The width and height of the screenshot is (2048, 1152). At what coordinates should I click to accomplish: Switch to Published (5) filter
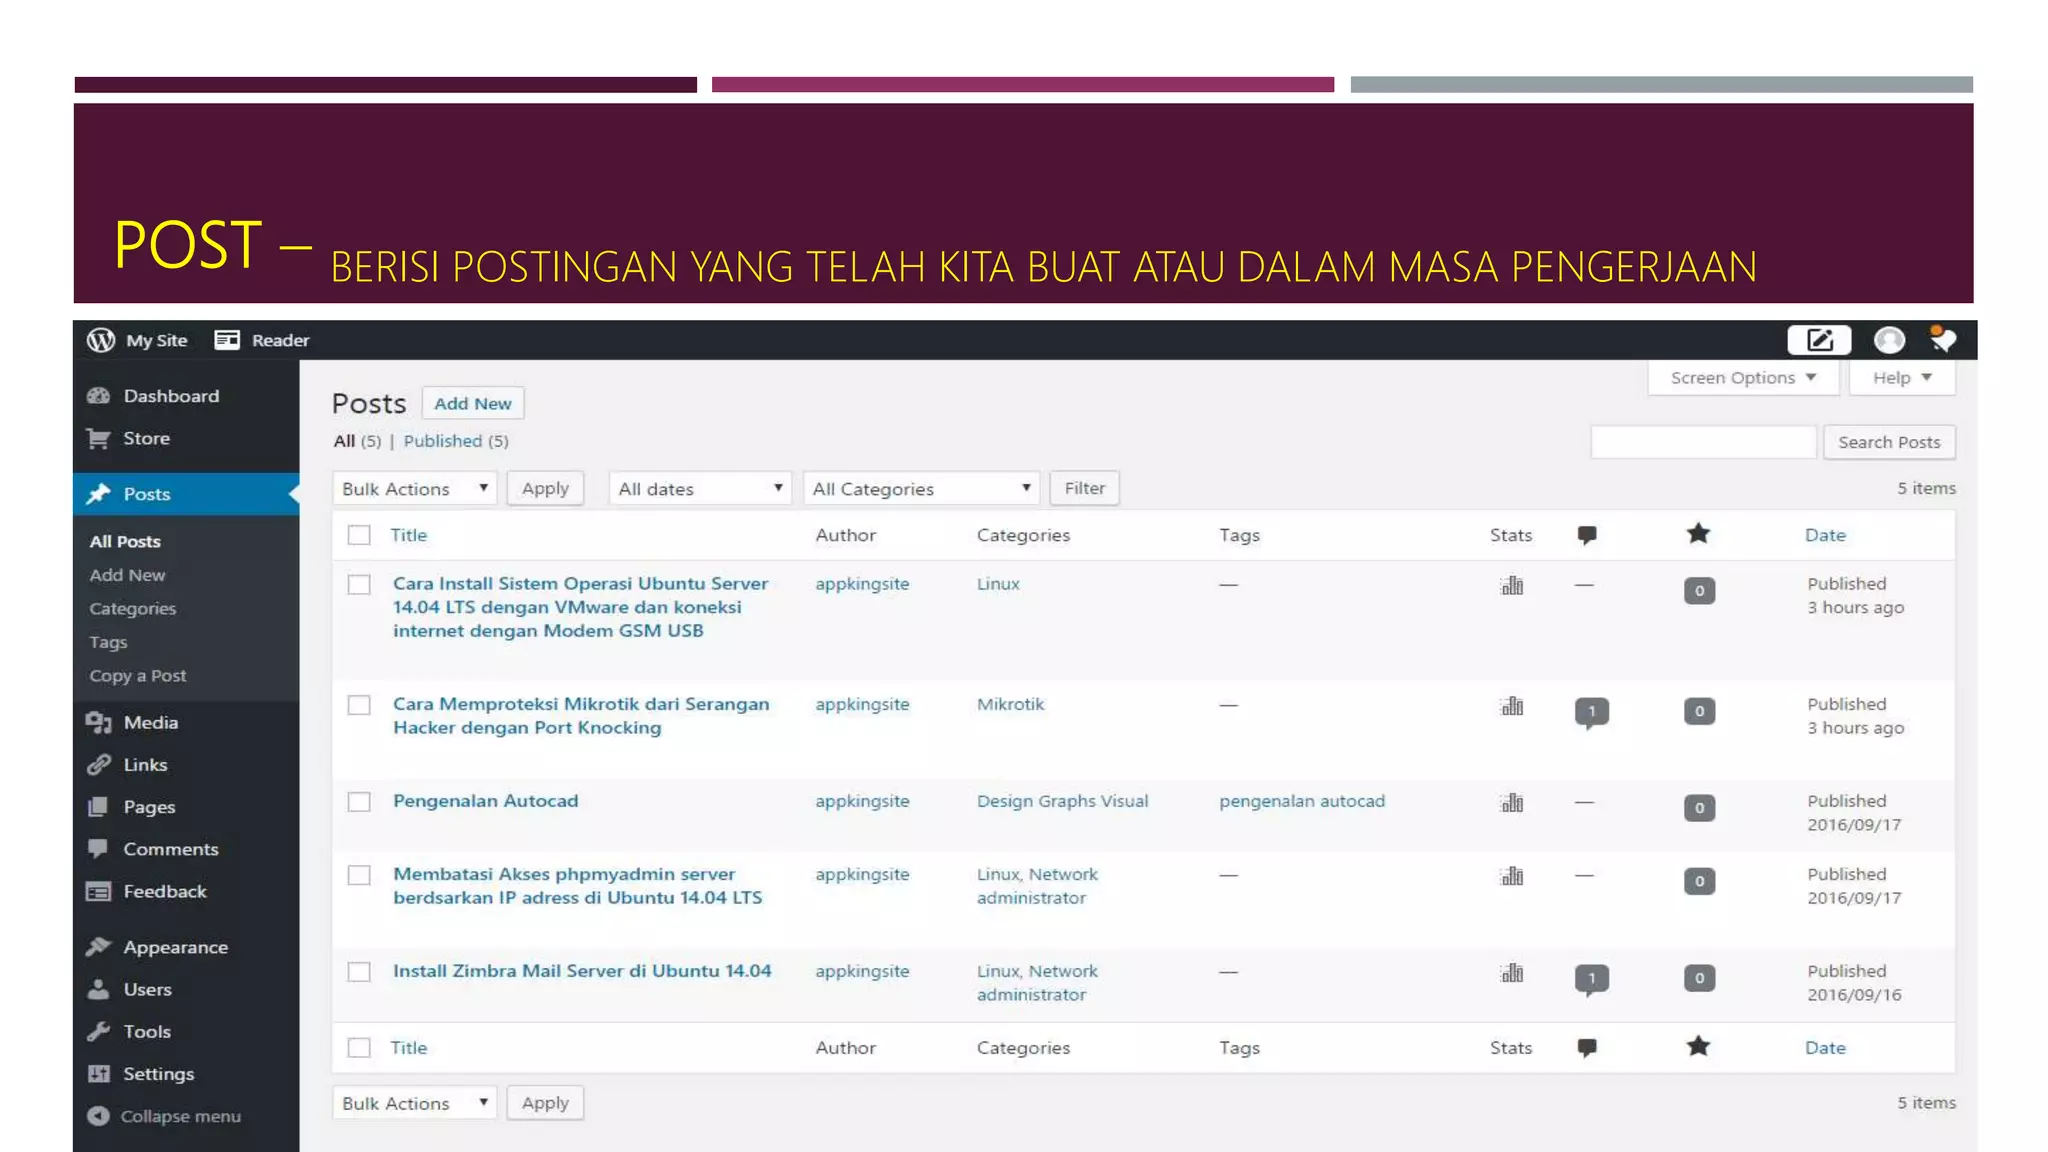click(456, 441)
